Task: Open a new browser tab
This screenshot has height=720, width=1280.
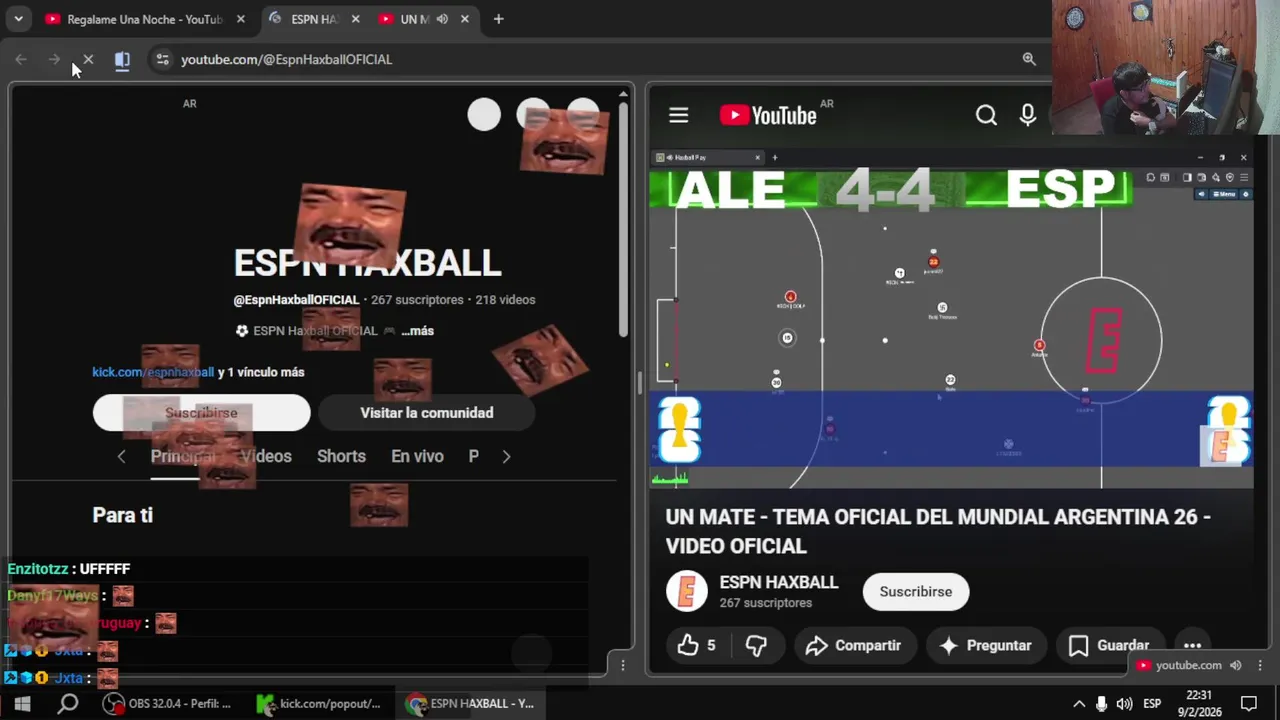Action: 498,19
